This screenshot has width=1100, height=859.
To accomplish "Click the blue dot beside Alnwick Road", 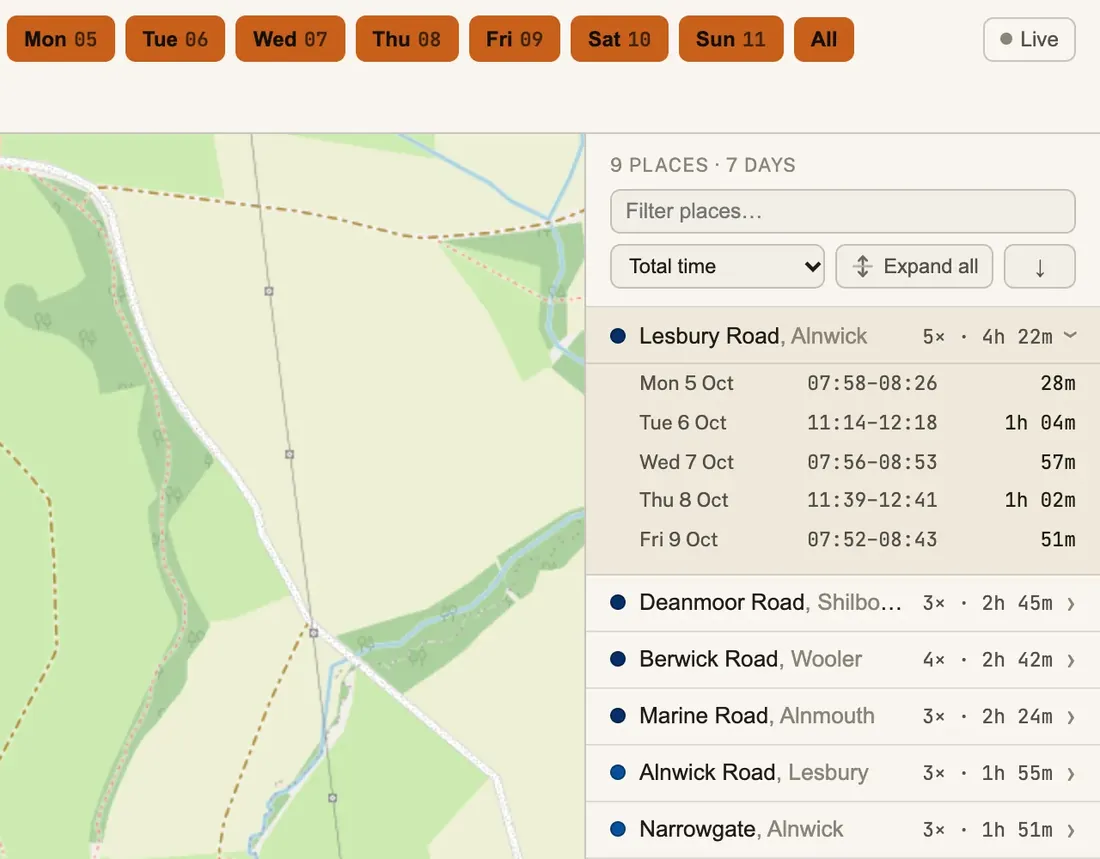I will click(618, 773).
